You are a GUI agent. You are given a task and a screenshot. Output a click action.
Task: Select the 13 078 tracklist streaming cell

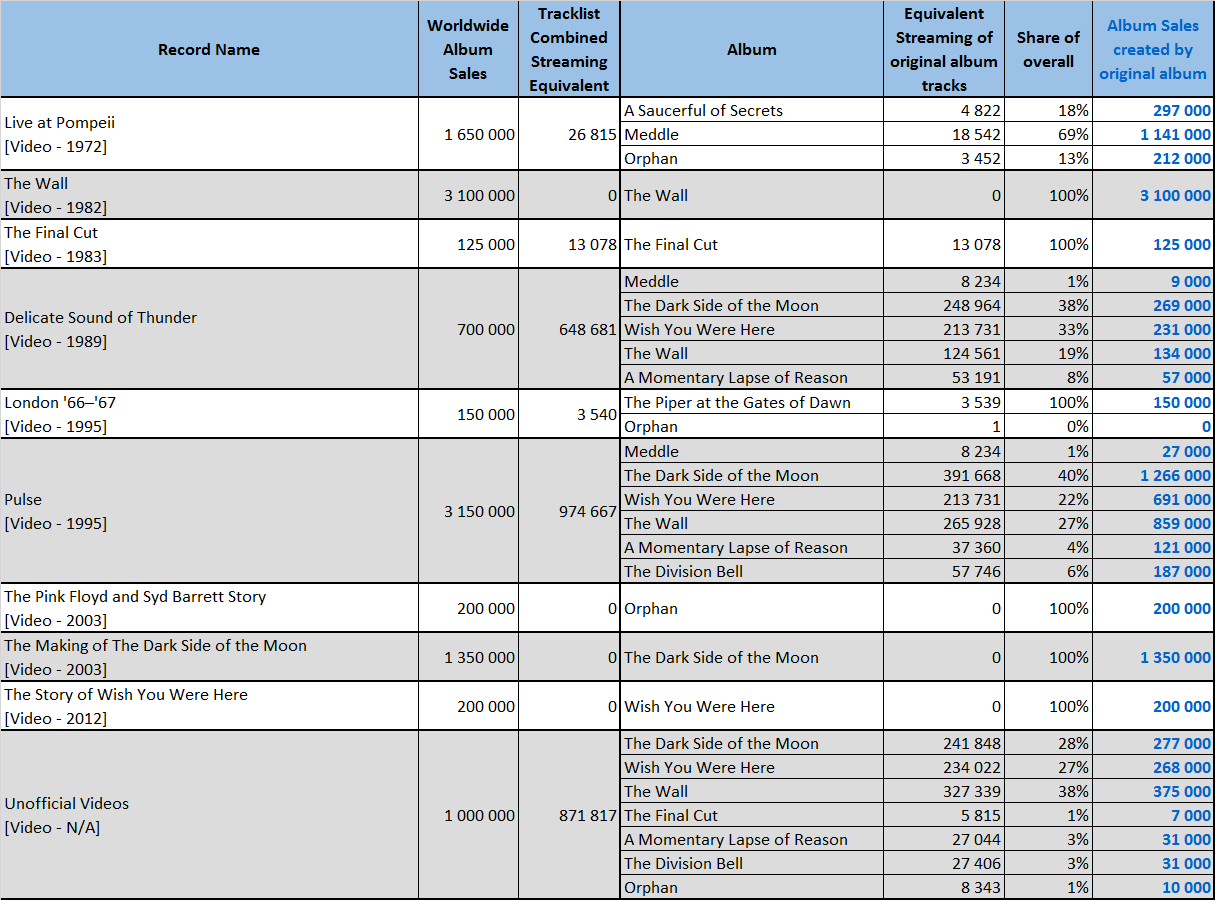(569, 244)
